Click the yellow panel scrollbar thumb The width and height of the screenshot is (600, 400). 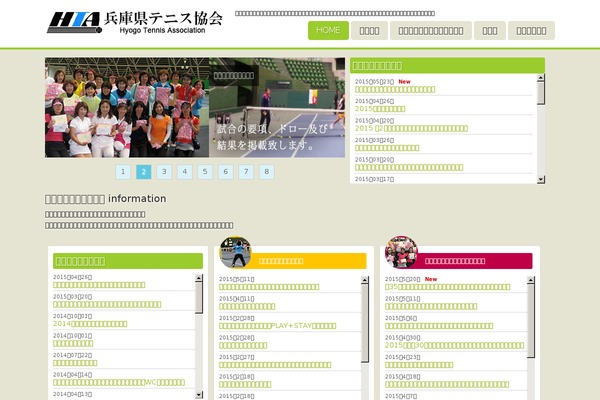[365, 323]
